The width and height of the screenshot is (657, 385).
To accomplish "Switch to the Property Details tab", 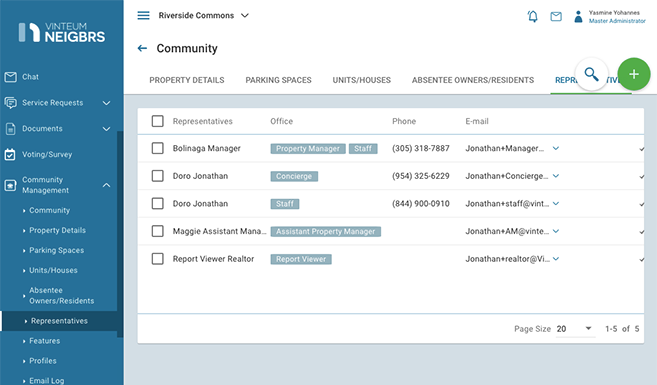I will tap(187, 80).
